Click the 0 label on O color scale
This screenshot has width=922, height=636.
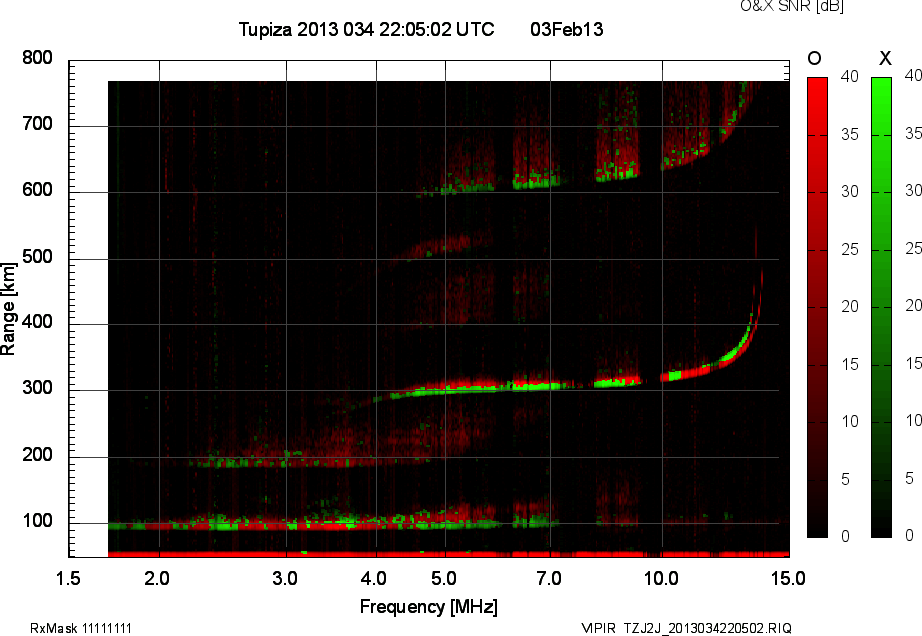846,536
